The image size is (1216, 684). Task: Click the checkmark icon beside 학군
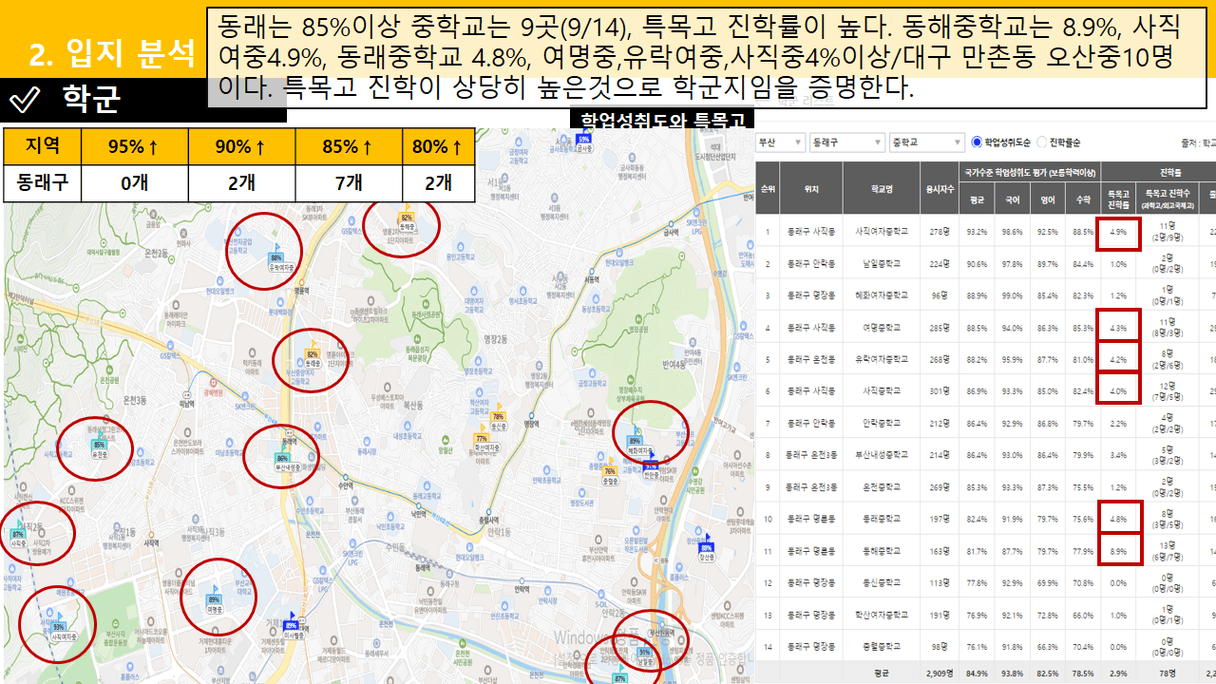23,99
